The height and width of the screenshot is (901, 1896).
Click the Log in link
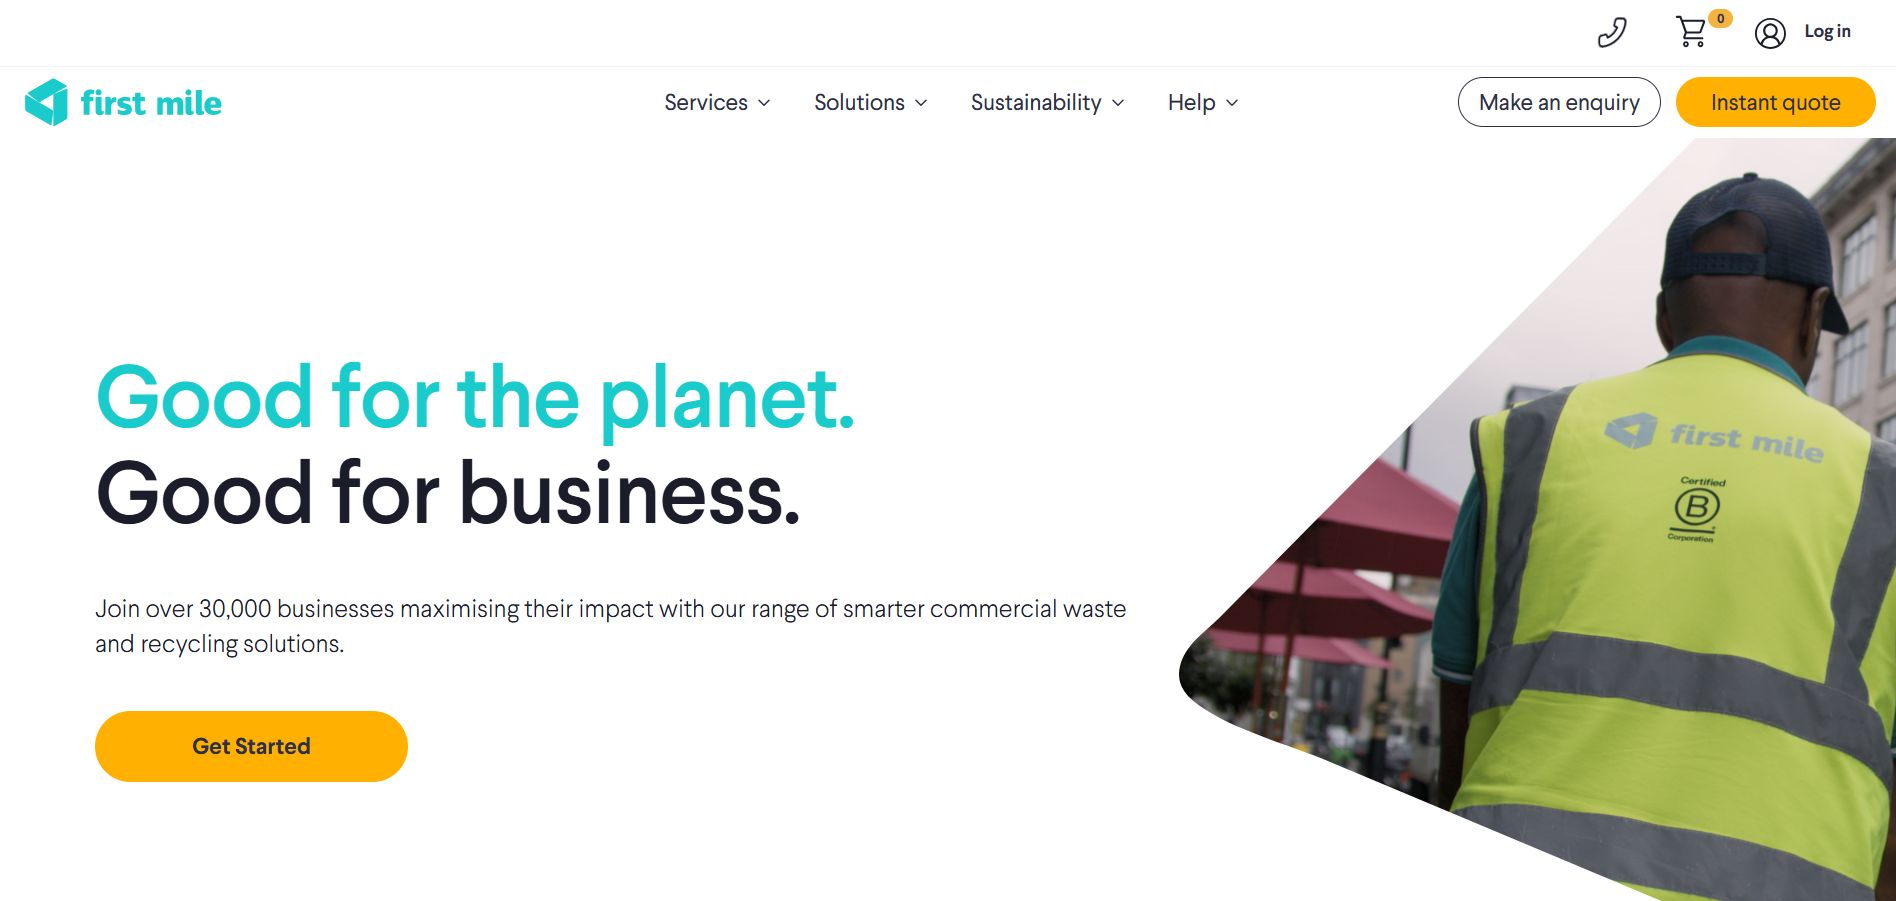tap(1827, 31)
